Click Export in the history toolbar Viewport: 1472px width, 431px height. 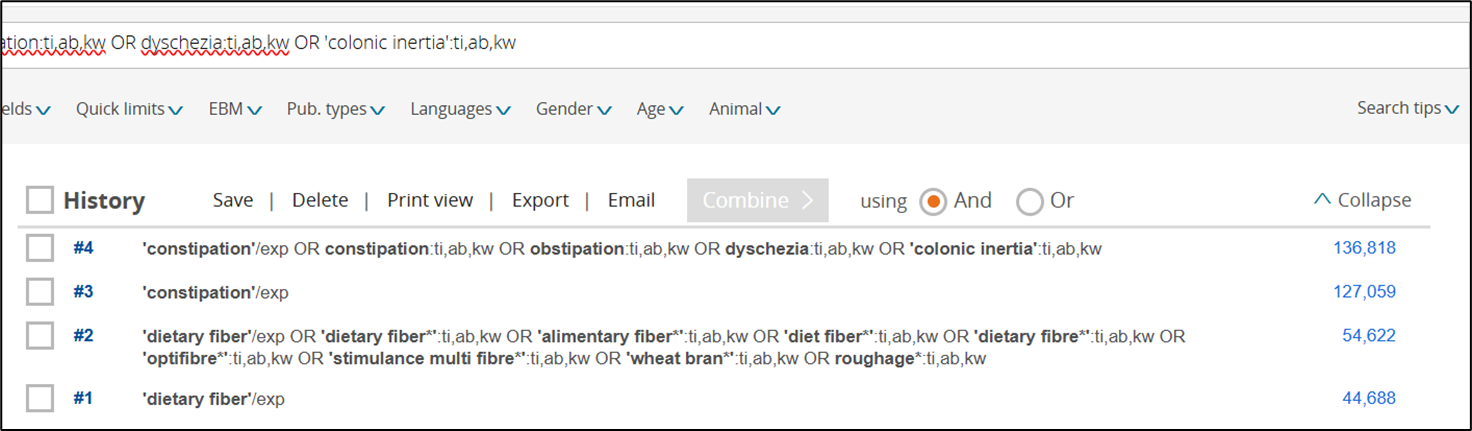540,200
